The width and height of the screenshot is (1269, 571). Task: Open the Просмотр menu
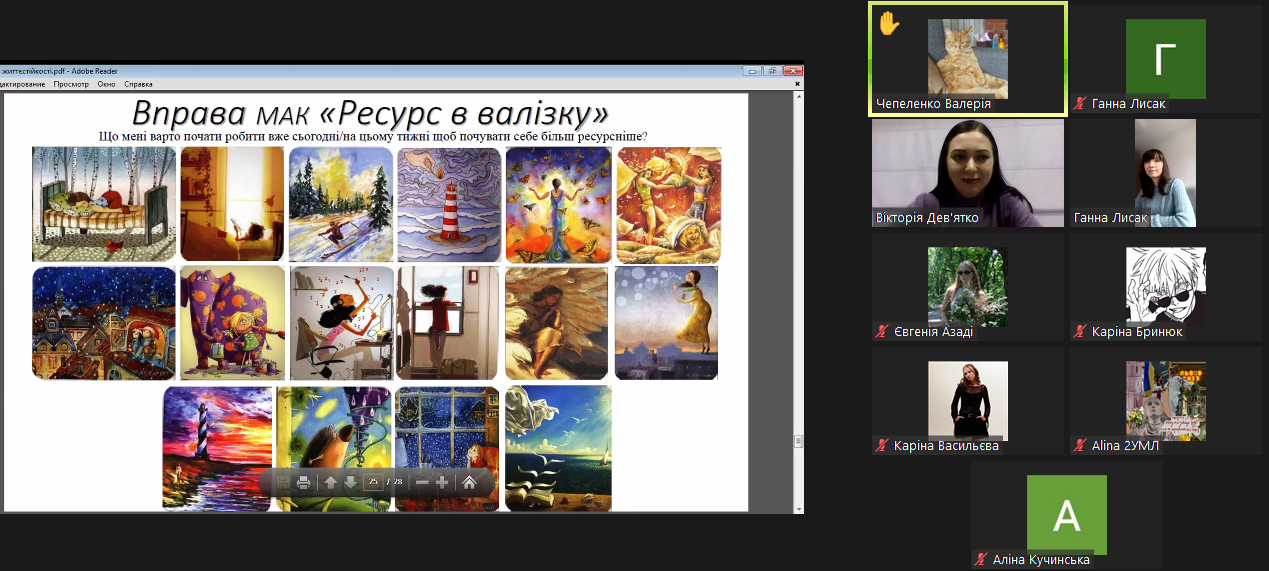71,85
